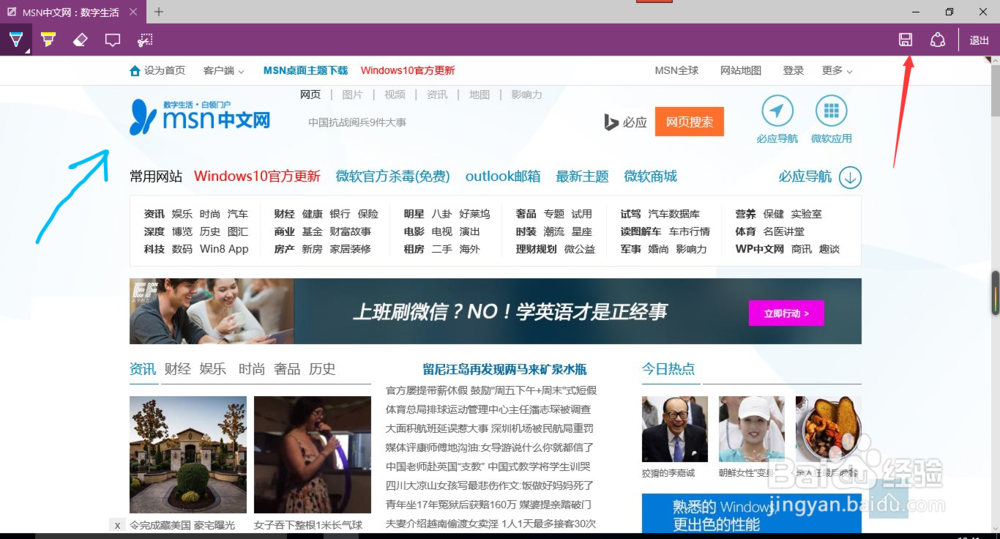The width and height of the screenshot is (1000, 539).
Task: Switch to the 娱乐 news tab
Action: tap(213, 369)
